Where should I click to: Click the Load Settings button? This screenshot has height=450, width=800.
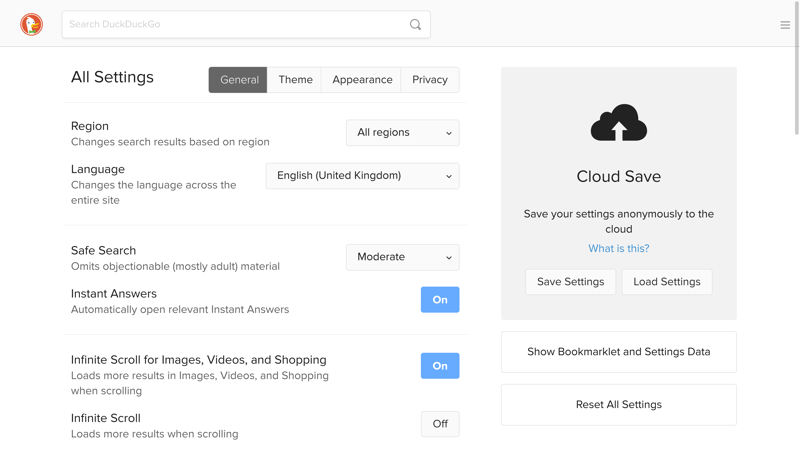pyautogui.click(x=667, y=282)
